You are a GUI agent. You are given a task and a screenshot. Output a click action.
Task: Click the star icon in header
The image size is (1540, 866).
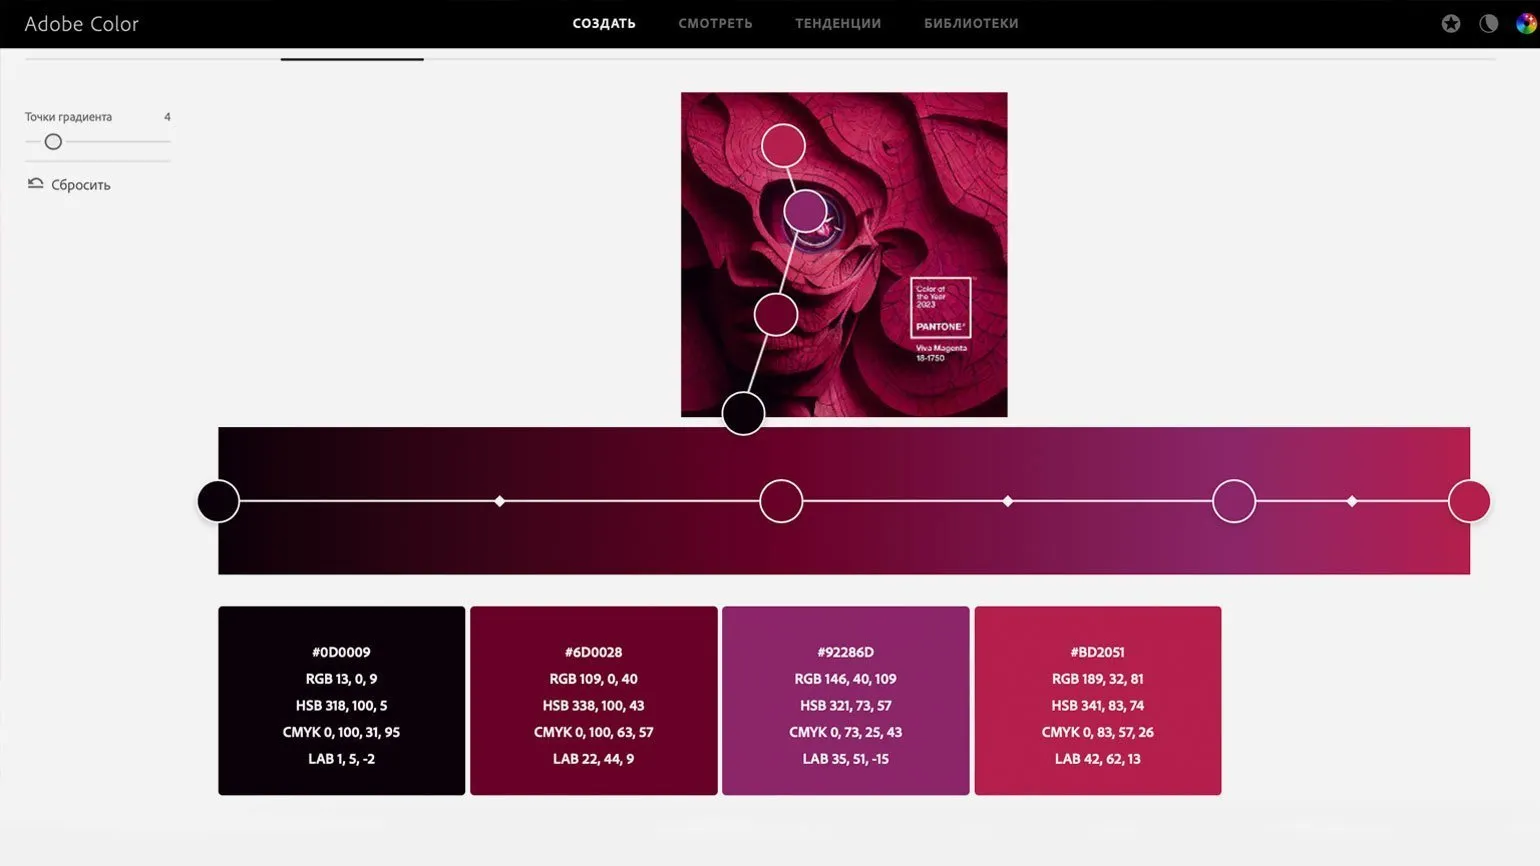1450,24
